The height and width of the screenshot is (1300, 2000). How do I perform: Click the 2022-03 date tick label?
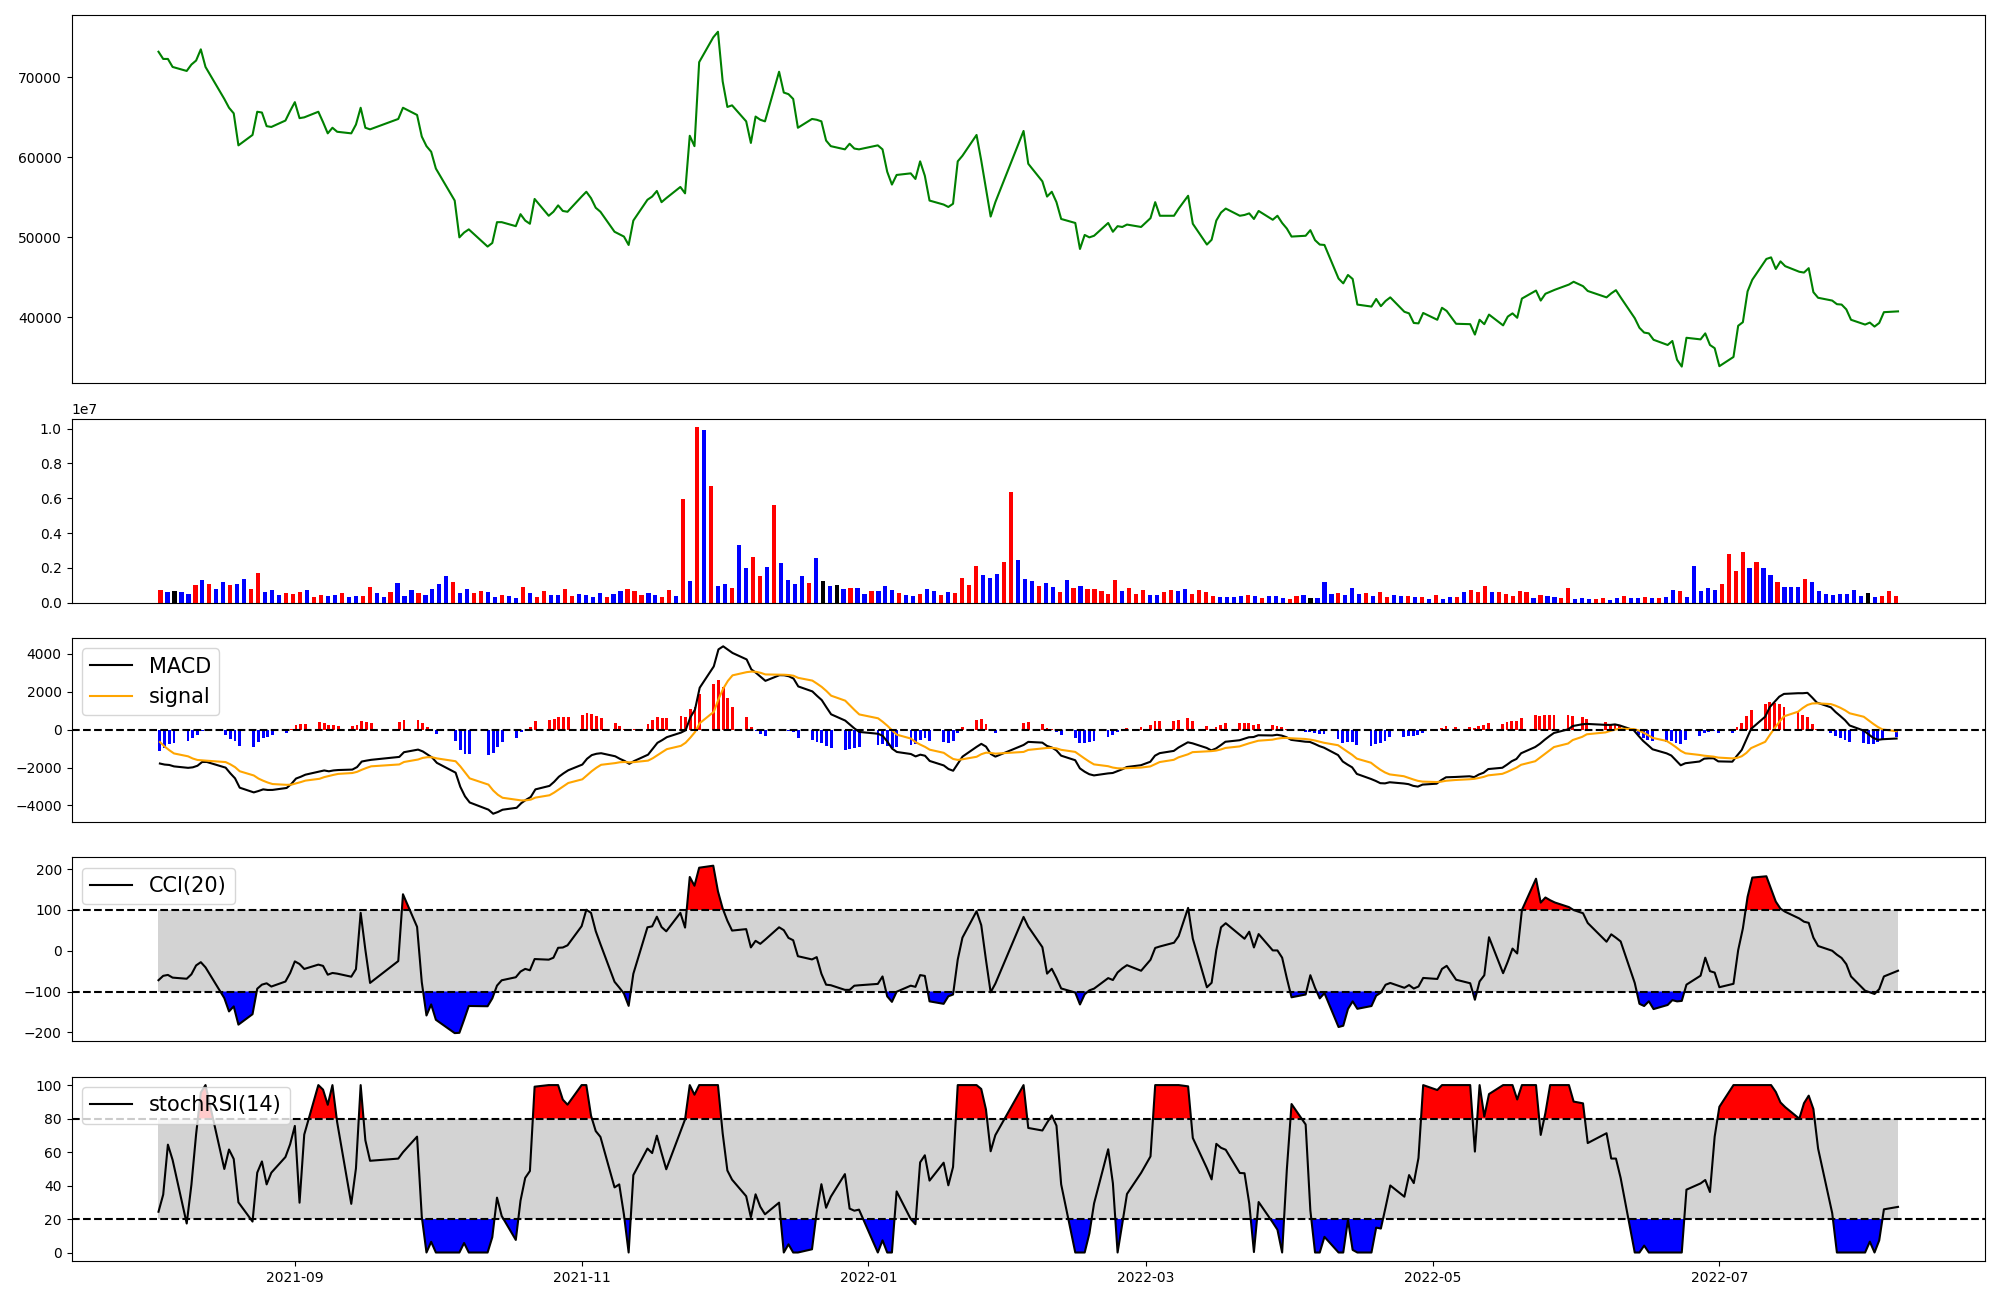(x=1145, y=1277)
